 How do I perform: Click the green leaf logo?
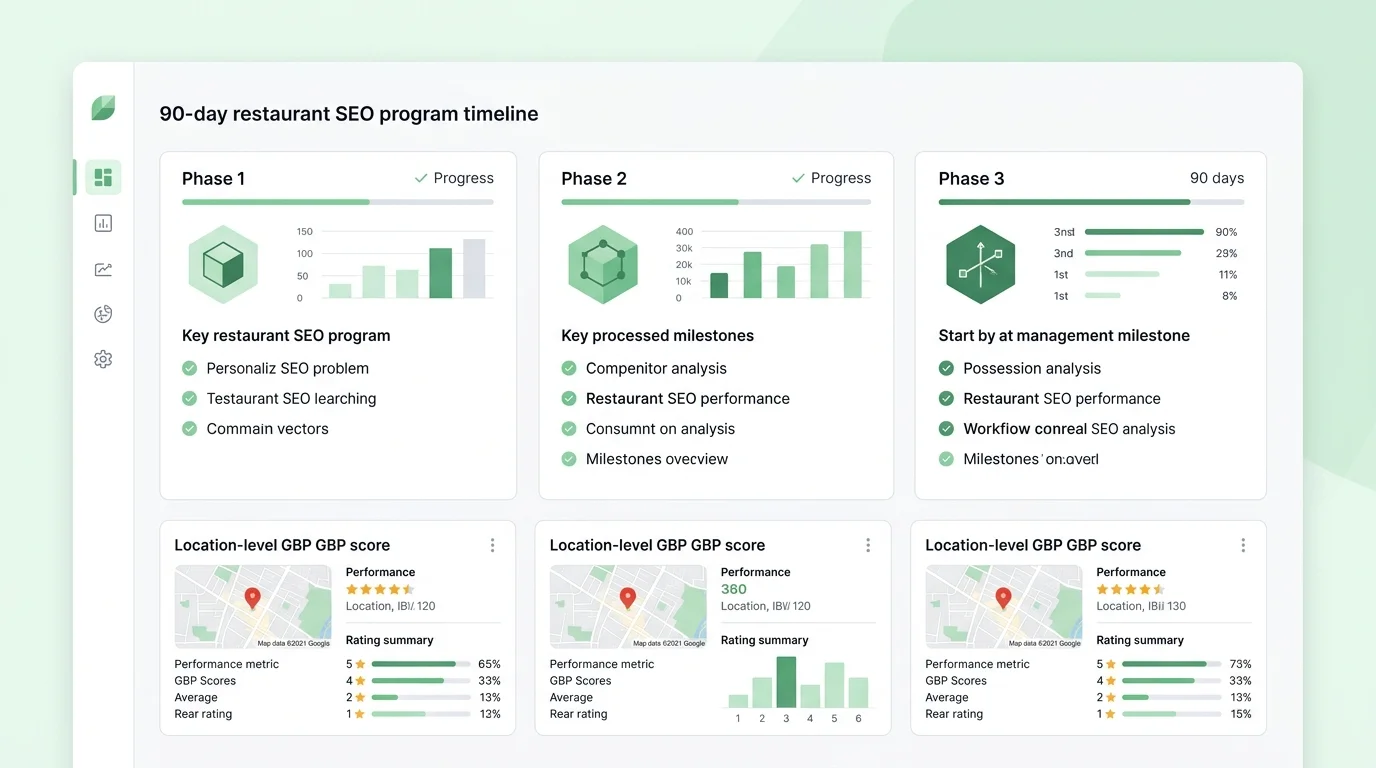tap(103, 108)
